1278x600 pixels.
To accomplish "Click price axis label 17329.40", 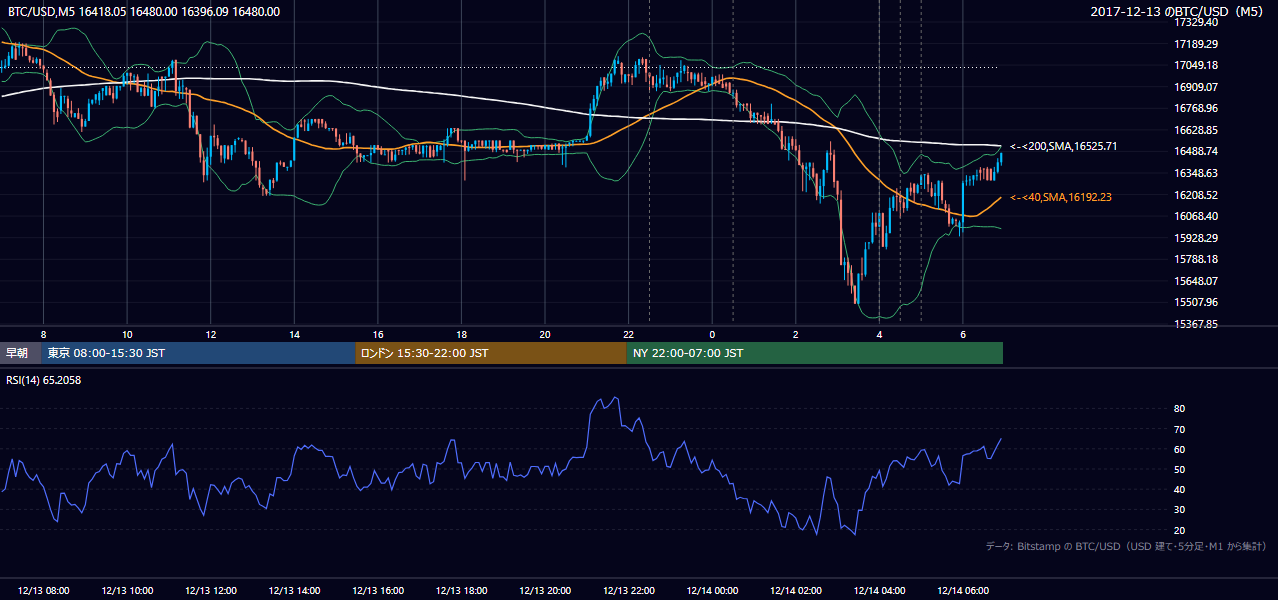I will point(1196,22).
